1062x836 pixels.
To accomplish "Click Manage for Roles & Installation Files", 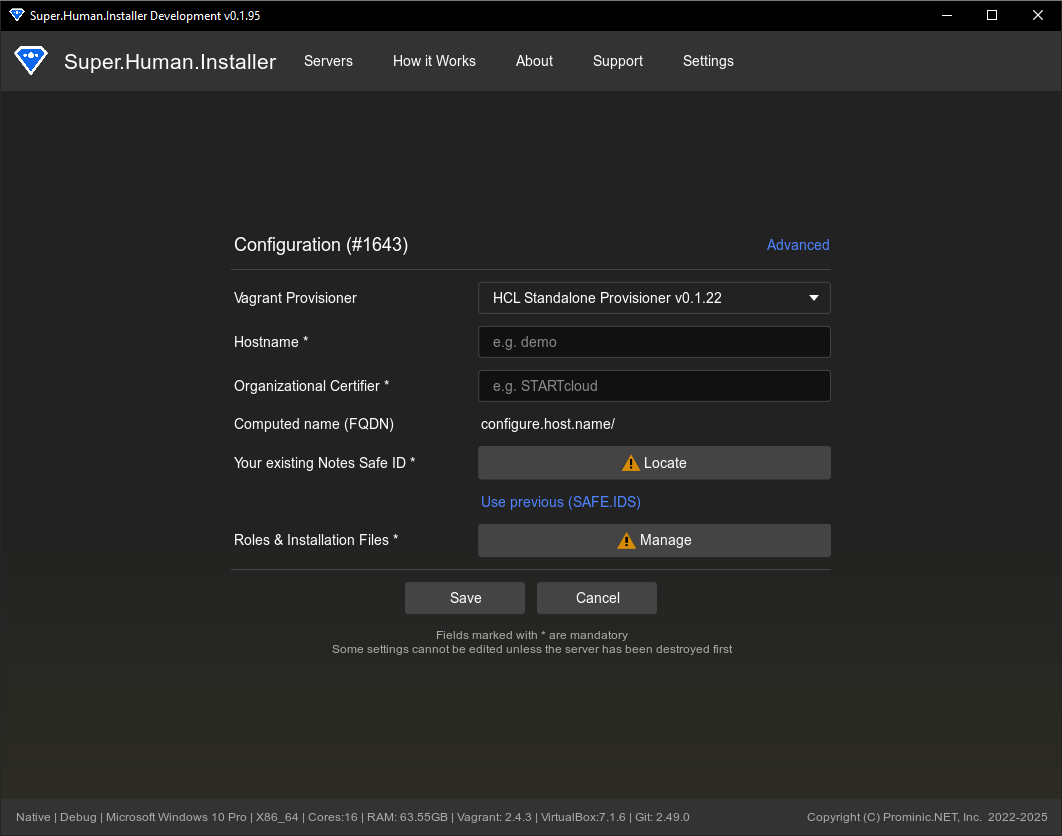I will tap(654, 540).
